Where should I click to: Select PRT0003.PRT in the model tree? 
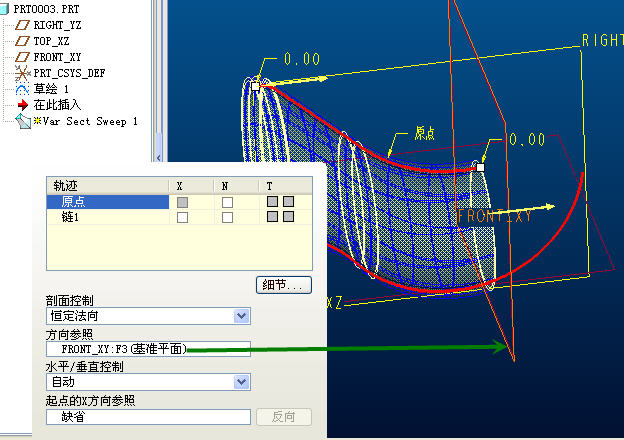[46, 9]
